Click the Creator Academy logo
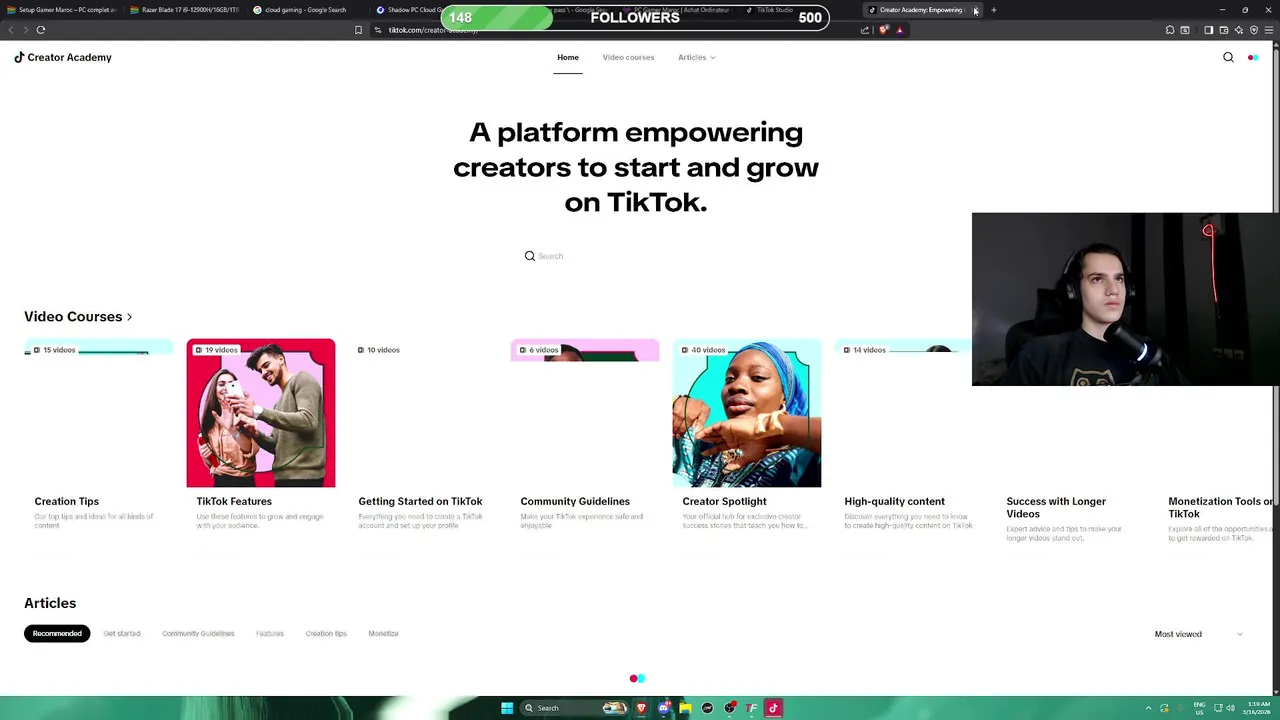The image size is (1280, 720). pos(63,57)
